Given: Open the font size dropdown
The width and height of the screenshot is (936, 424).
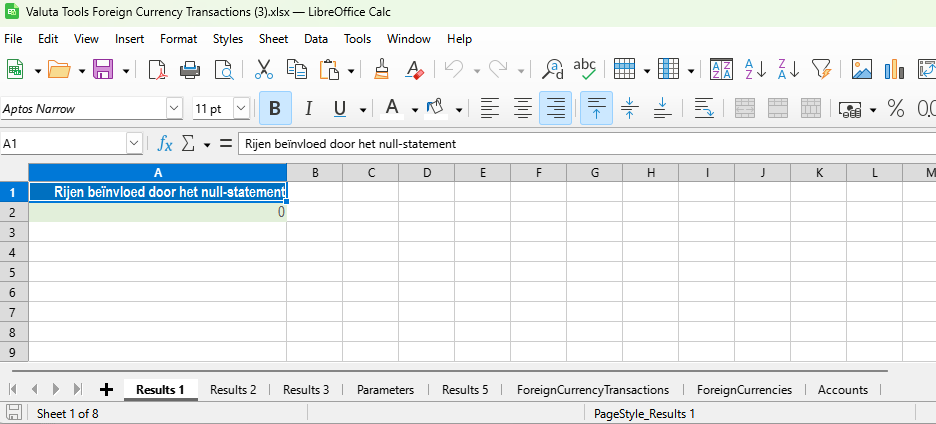Looking at the screenshot, I should point(241,108).
